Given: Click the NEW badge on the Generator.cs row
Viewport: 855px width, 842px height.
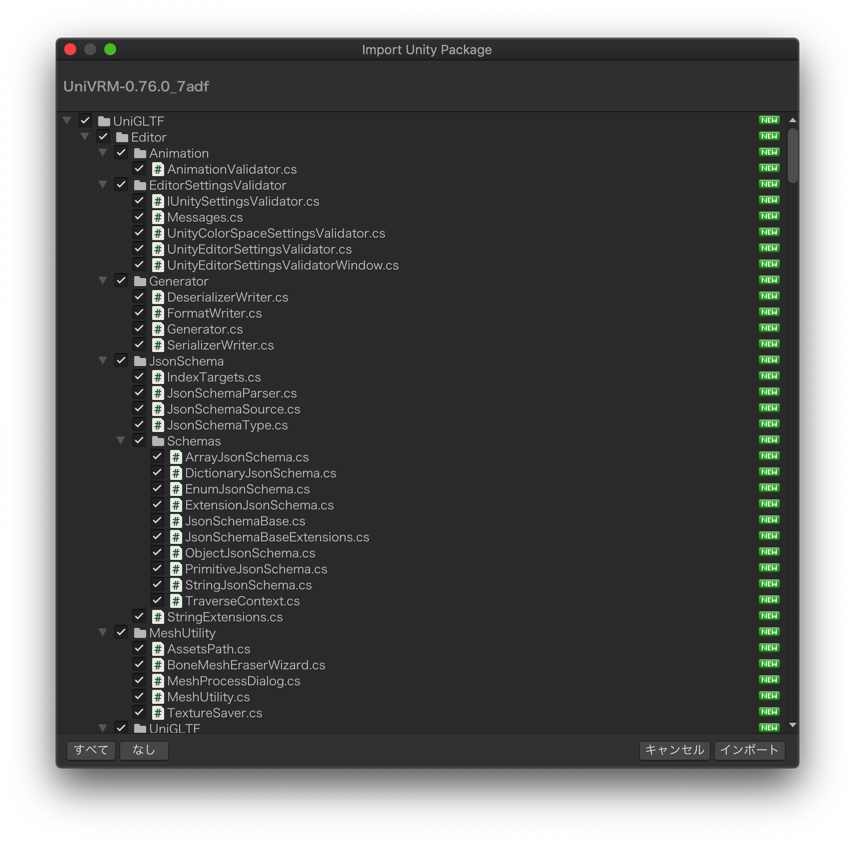Looking at the screenshot, I should [x=768, y=329].
